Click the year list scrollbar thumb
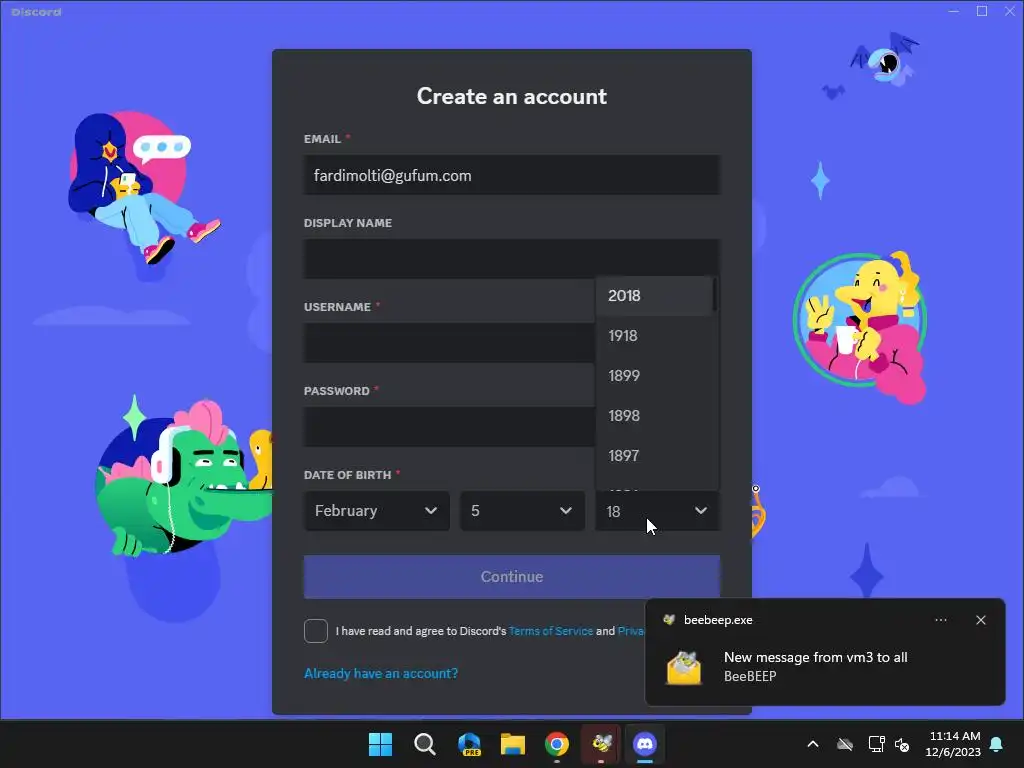Image resolution: width=1024 pixels, height=768 pixels. [715, 295]
